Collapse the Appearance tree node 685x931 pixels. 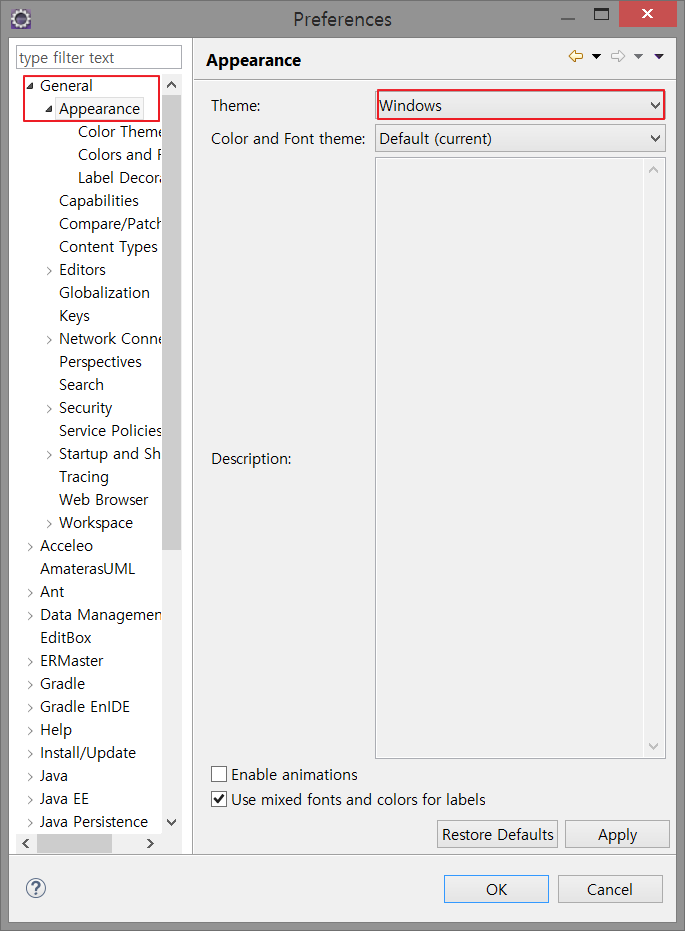(49, 109)
